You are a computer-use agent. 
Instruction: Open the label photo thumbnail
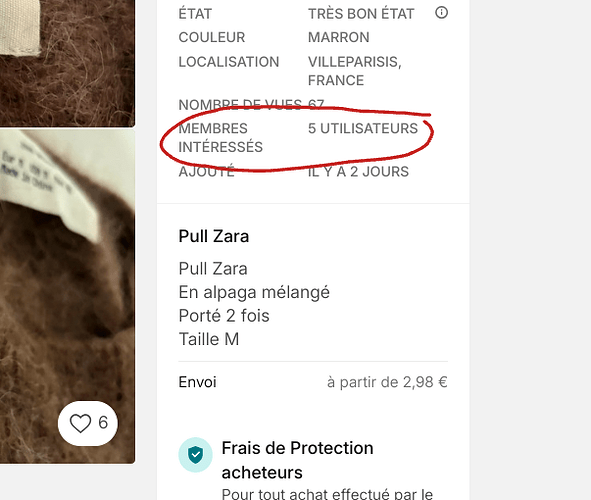(x=67, y=297)
